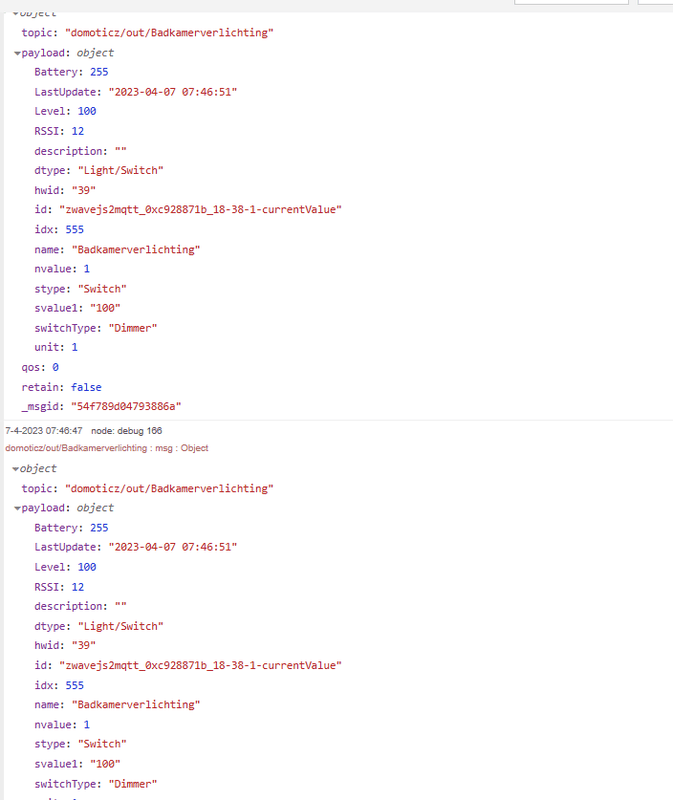Screen dimensions: 673x800
Task: Click the 7-4-2023 07:46:47 timestamp
Action: (44, 431)
